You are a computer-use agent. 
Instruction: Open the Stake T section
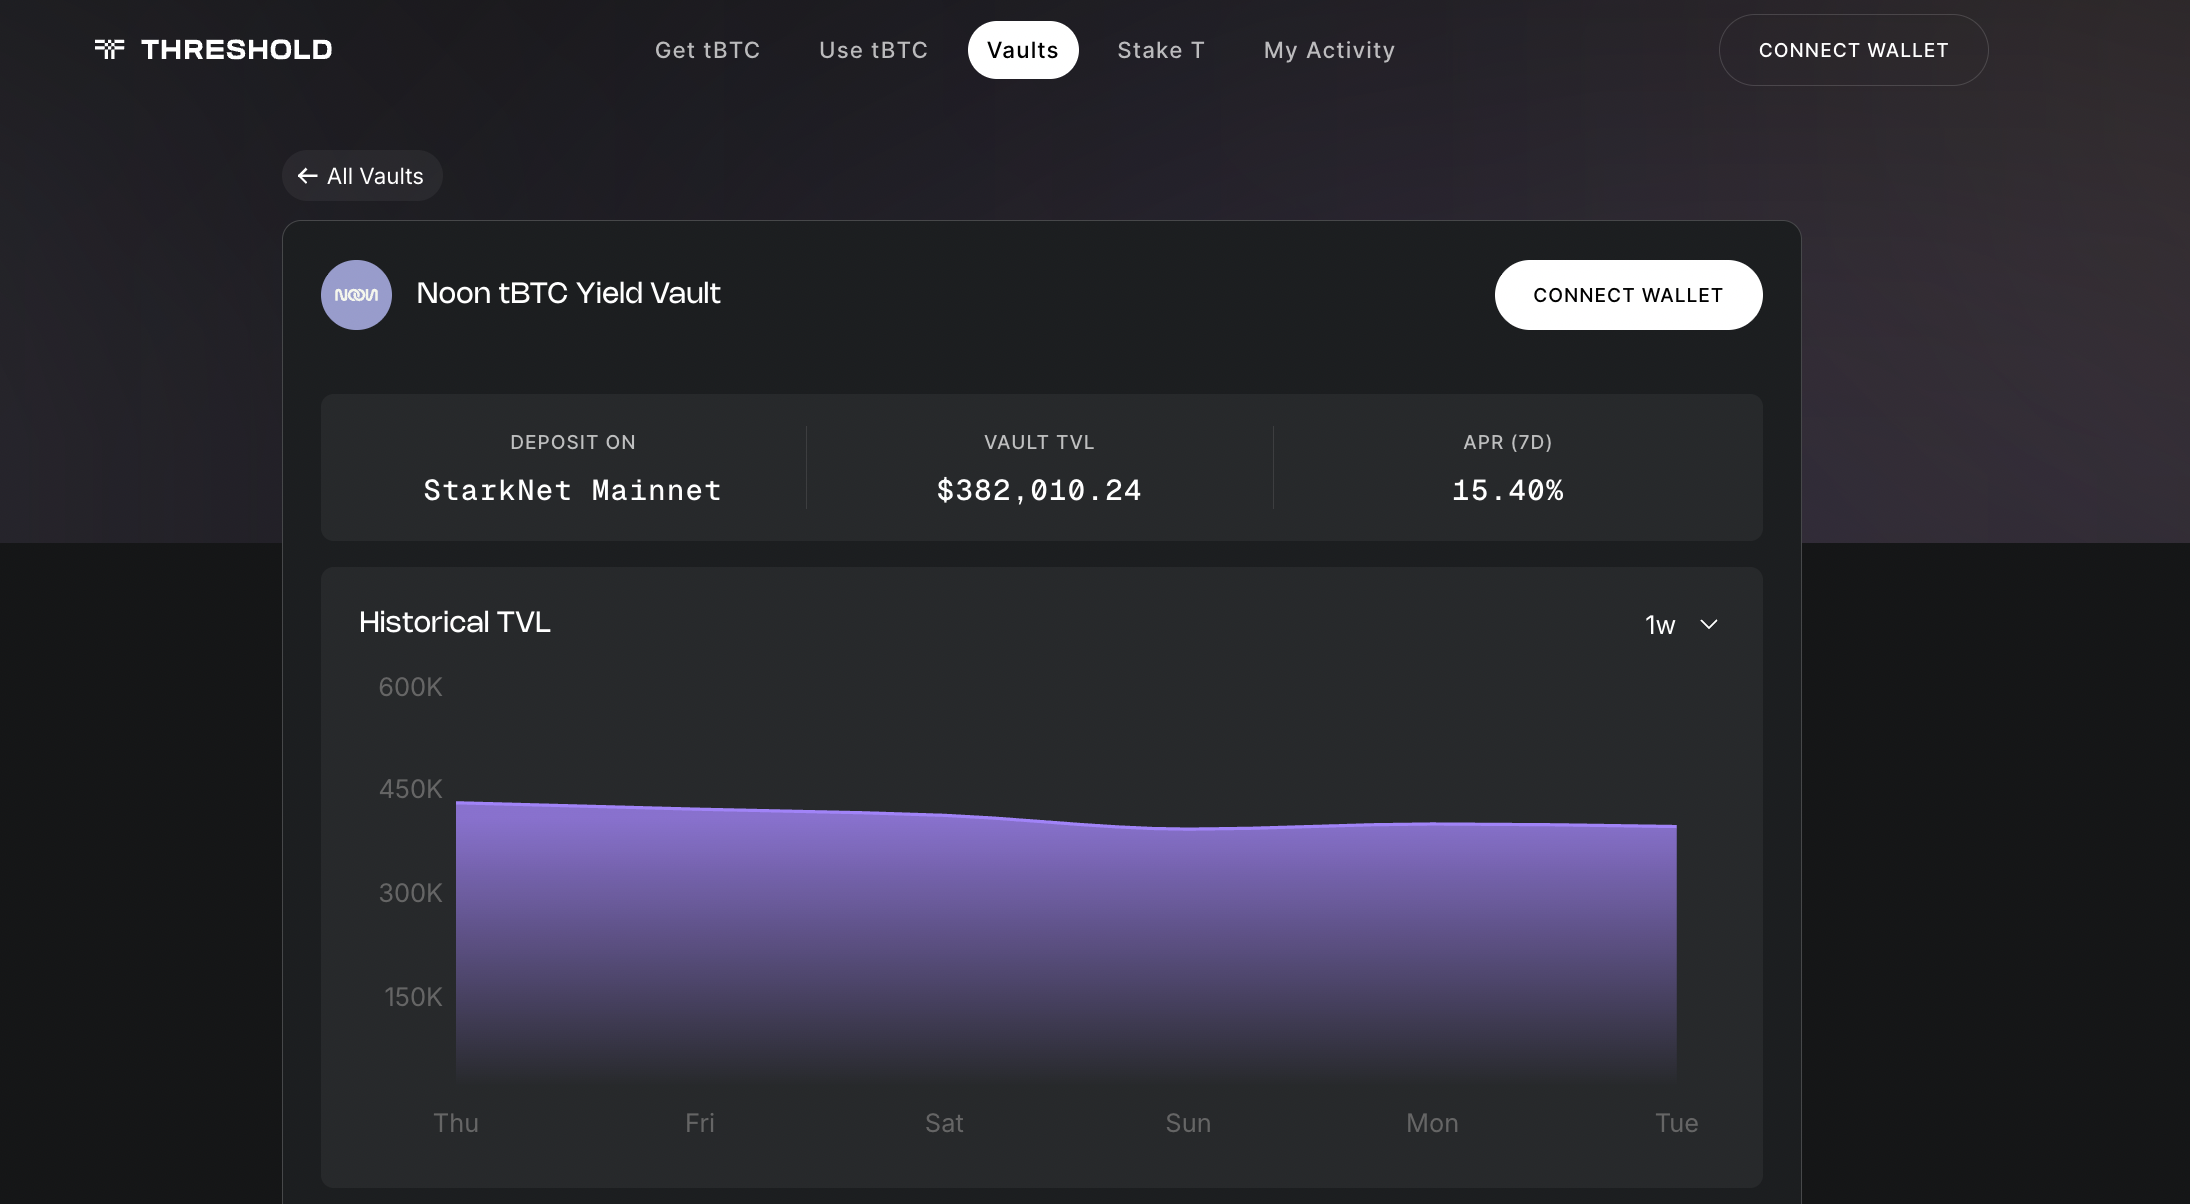click(1161, 49)
